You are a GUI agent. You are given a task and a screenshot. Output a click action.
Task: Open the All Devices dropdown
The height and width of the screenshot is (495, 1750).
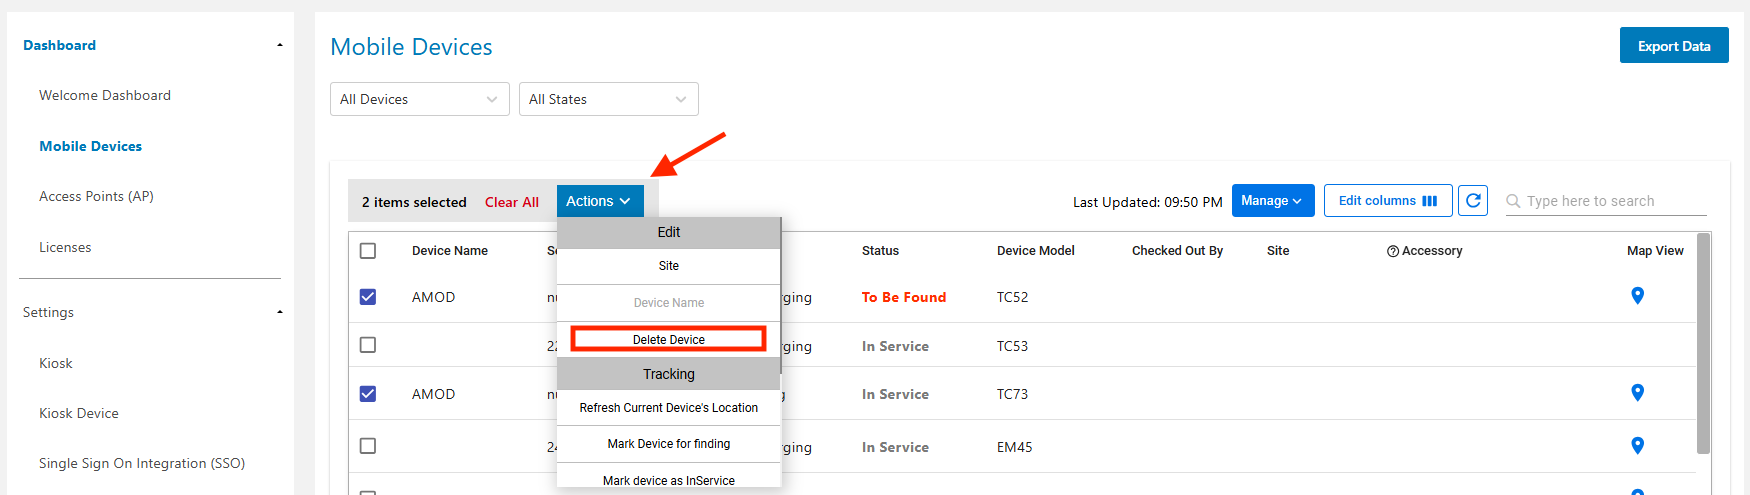(x=419, y=99)
